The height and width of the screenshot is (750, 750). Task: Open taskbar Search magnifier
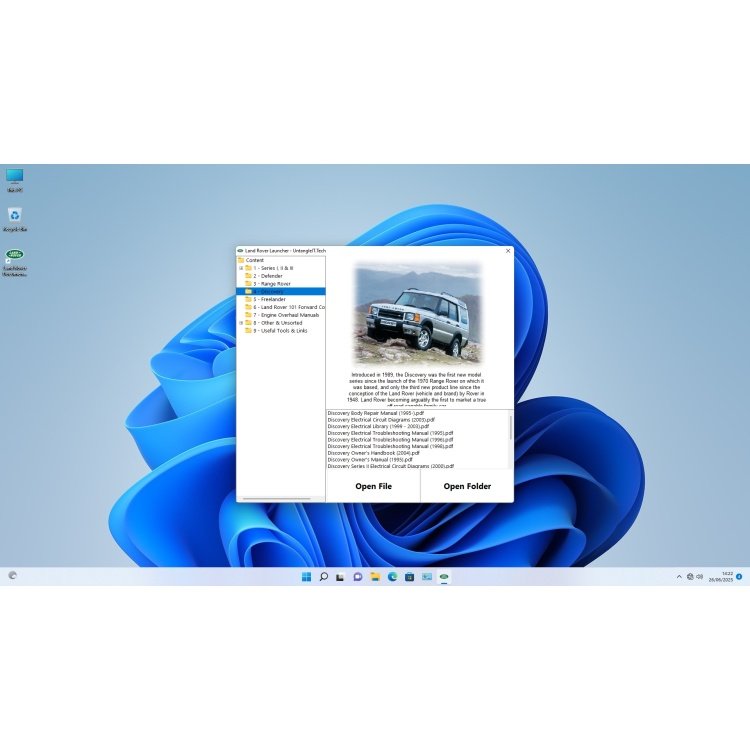tap(324, 576)
